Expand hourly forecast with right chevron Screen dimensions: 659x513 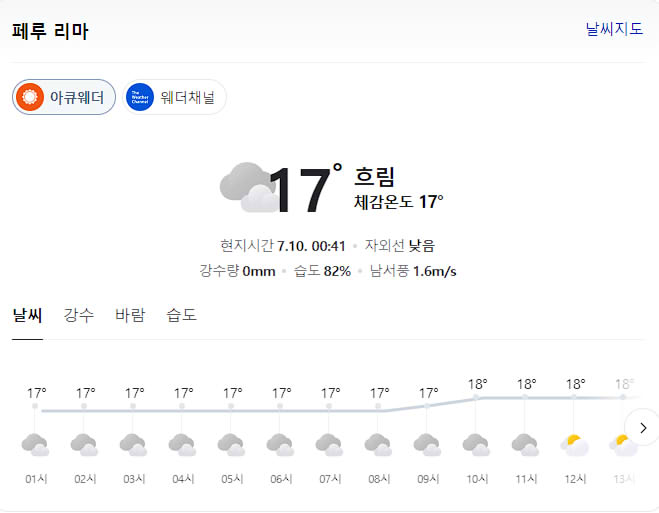(643, 428)
